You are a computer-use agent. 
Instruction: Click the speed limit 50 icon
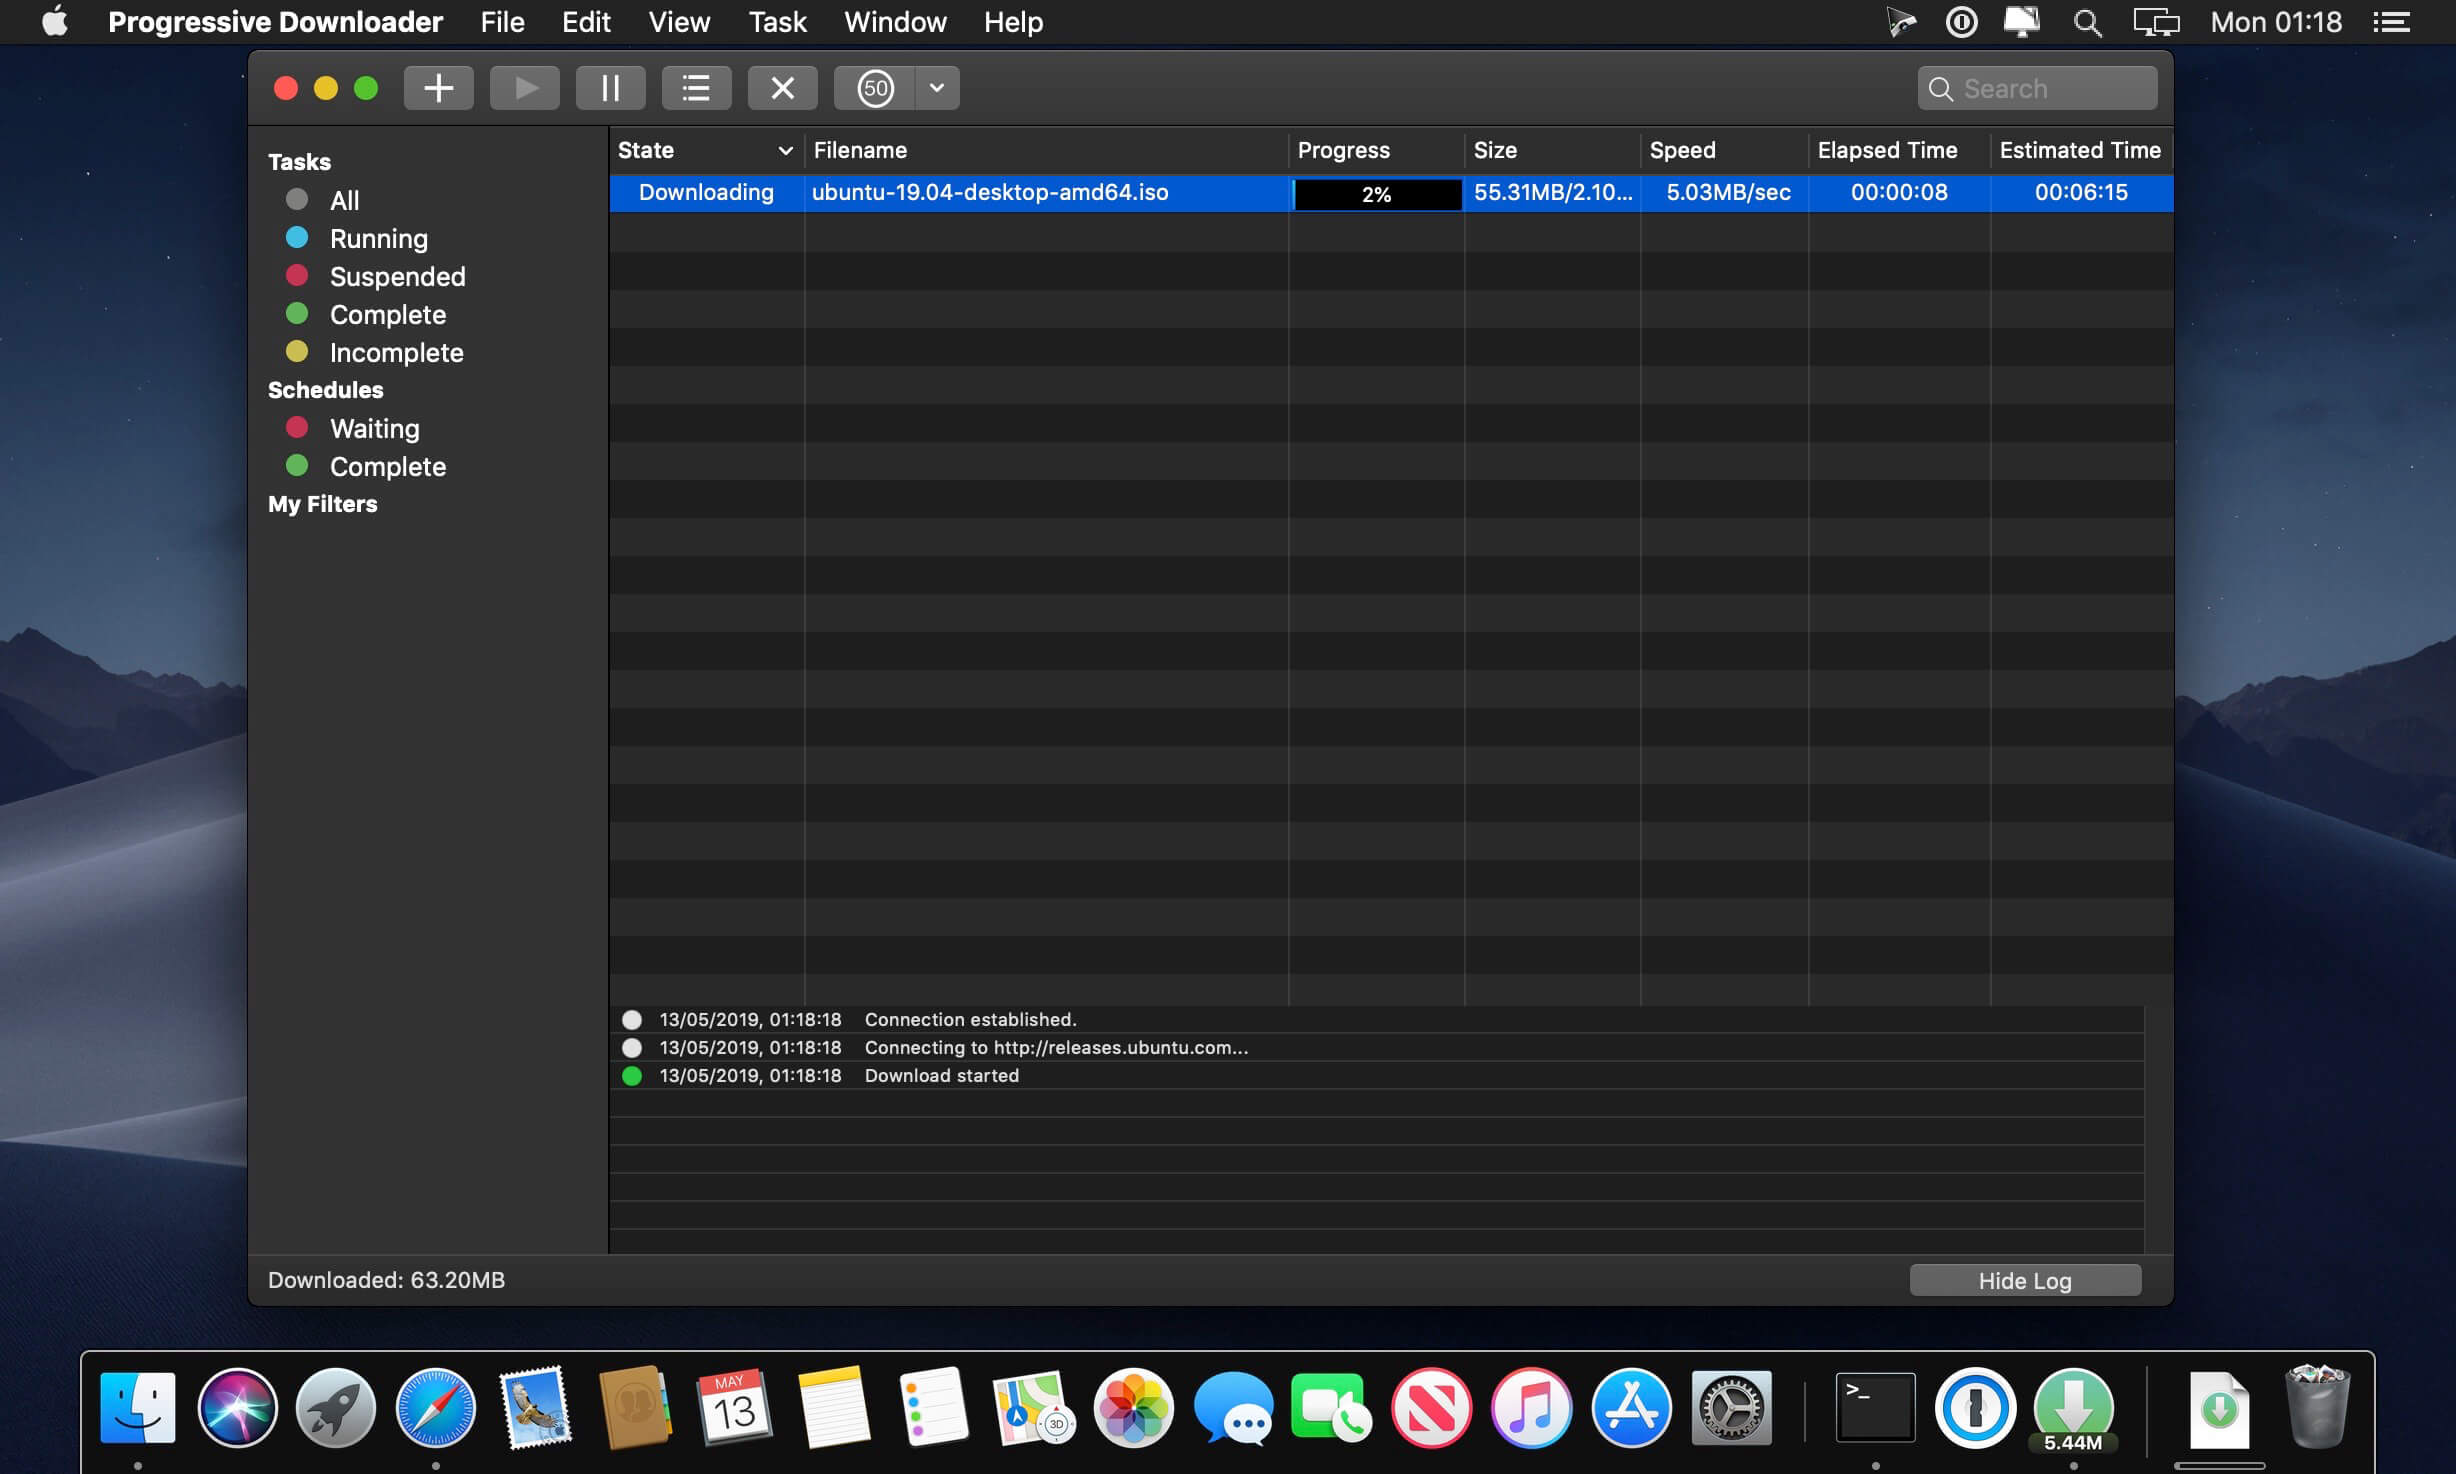click(x=875, y=88)
